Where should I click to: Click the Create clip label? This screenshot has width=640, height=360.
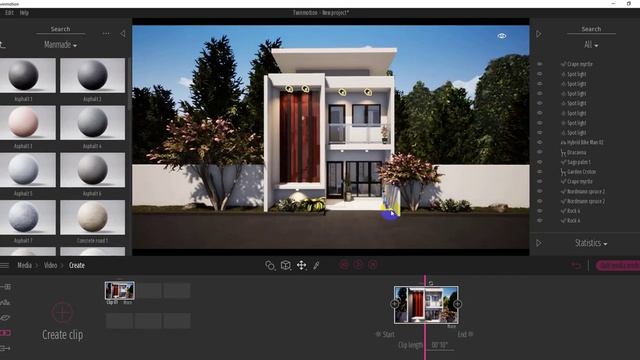pyautogui.click(x=62, y=335)
